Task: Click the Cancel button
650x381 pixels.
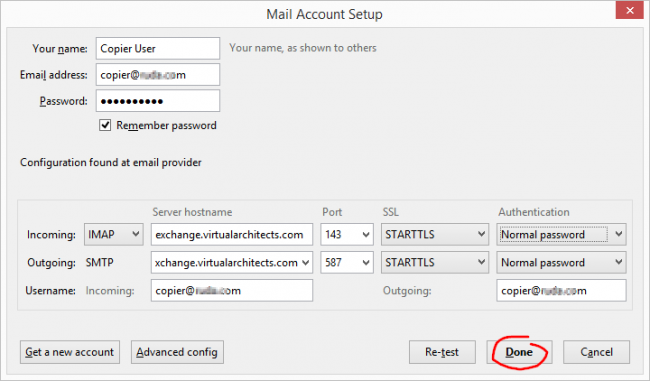Action: 596,352
